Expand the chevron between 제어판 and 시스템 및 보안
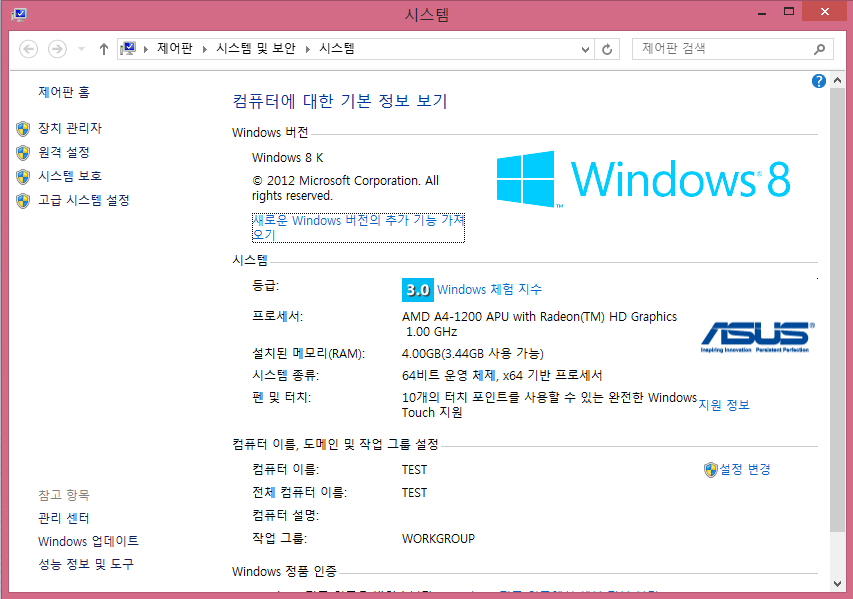This screenshot has width=853, height=599. point(205,50)
